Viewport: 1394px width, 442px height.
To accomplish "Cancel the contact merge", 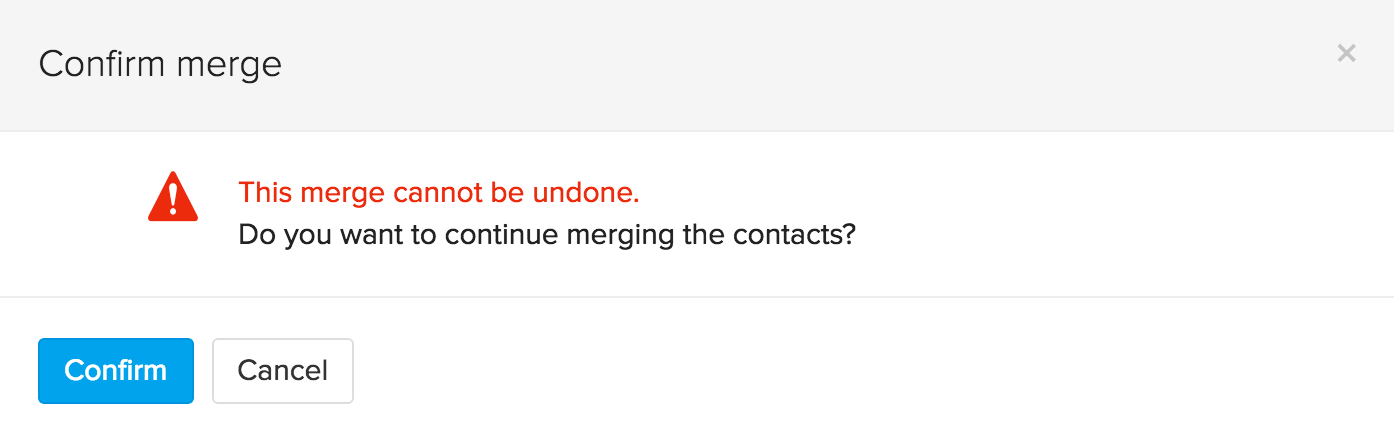I will point(283,371).
